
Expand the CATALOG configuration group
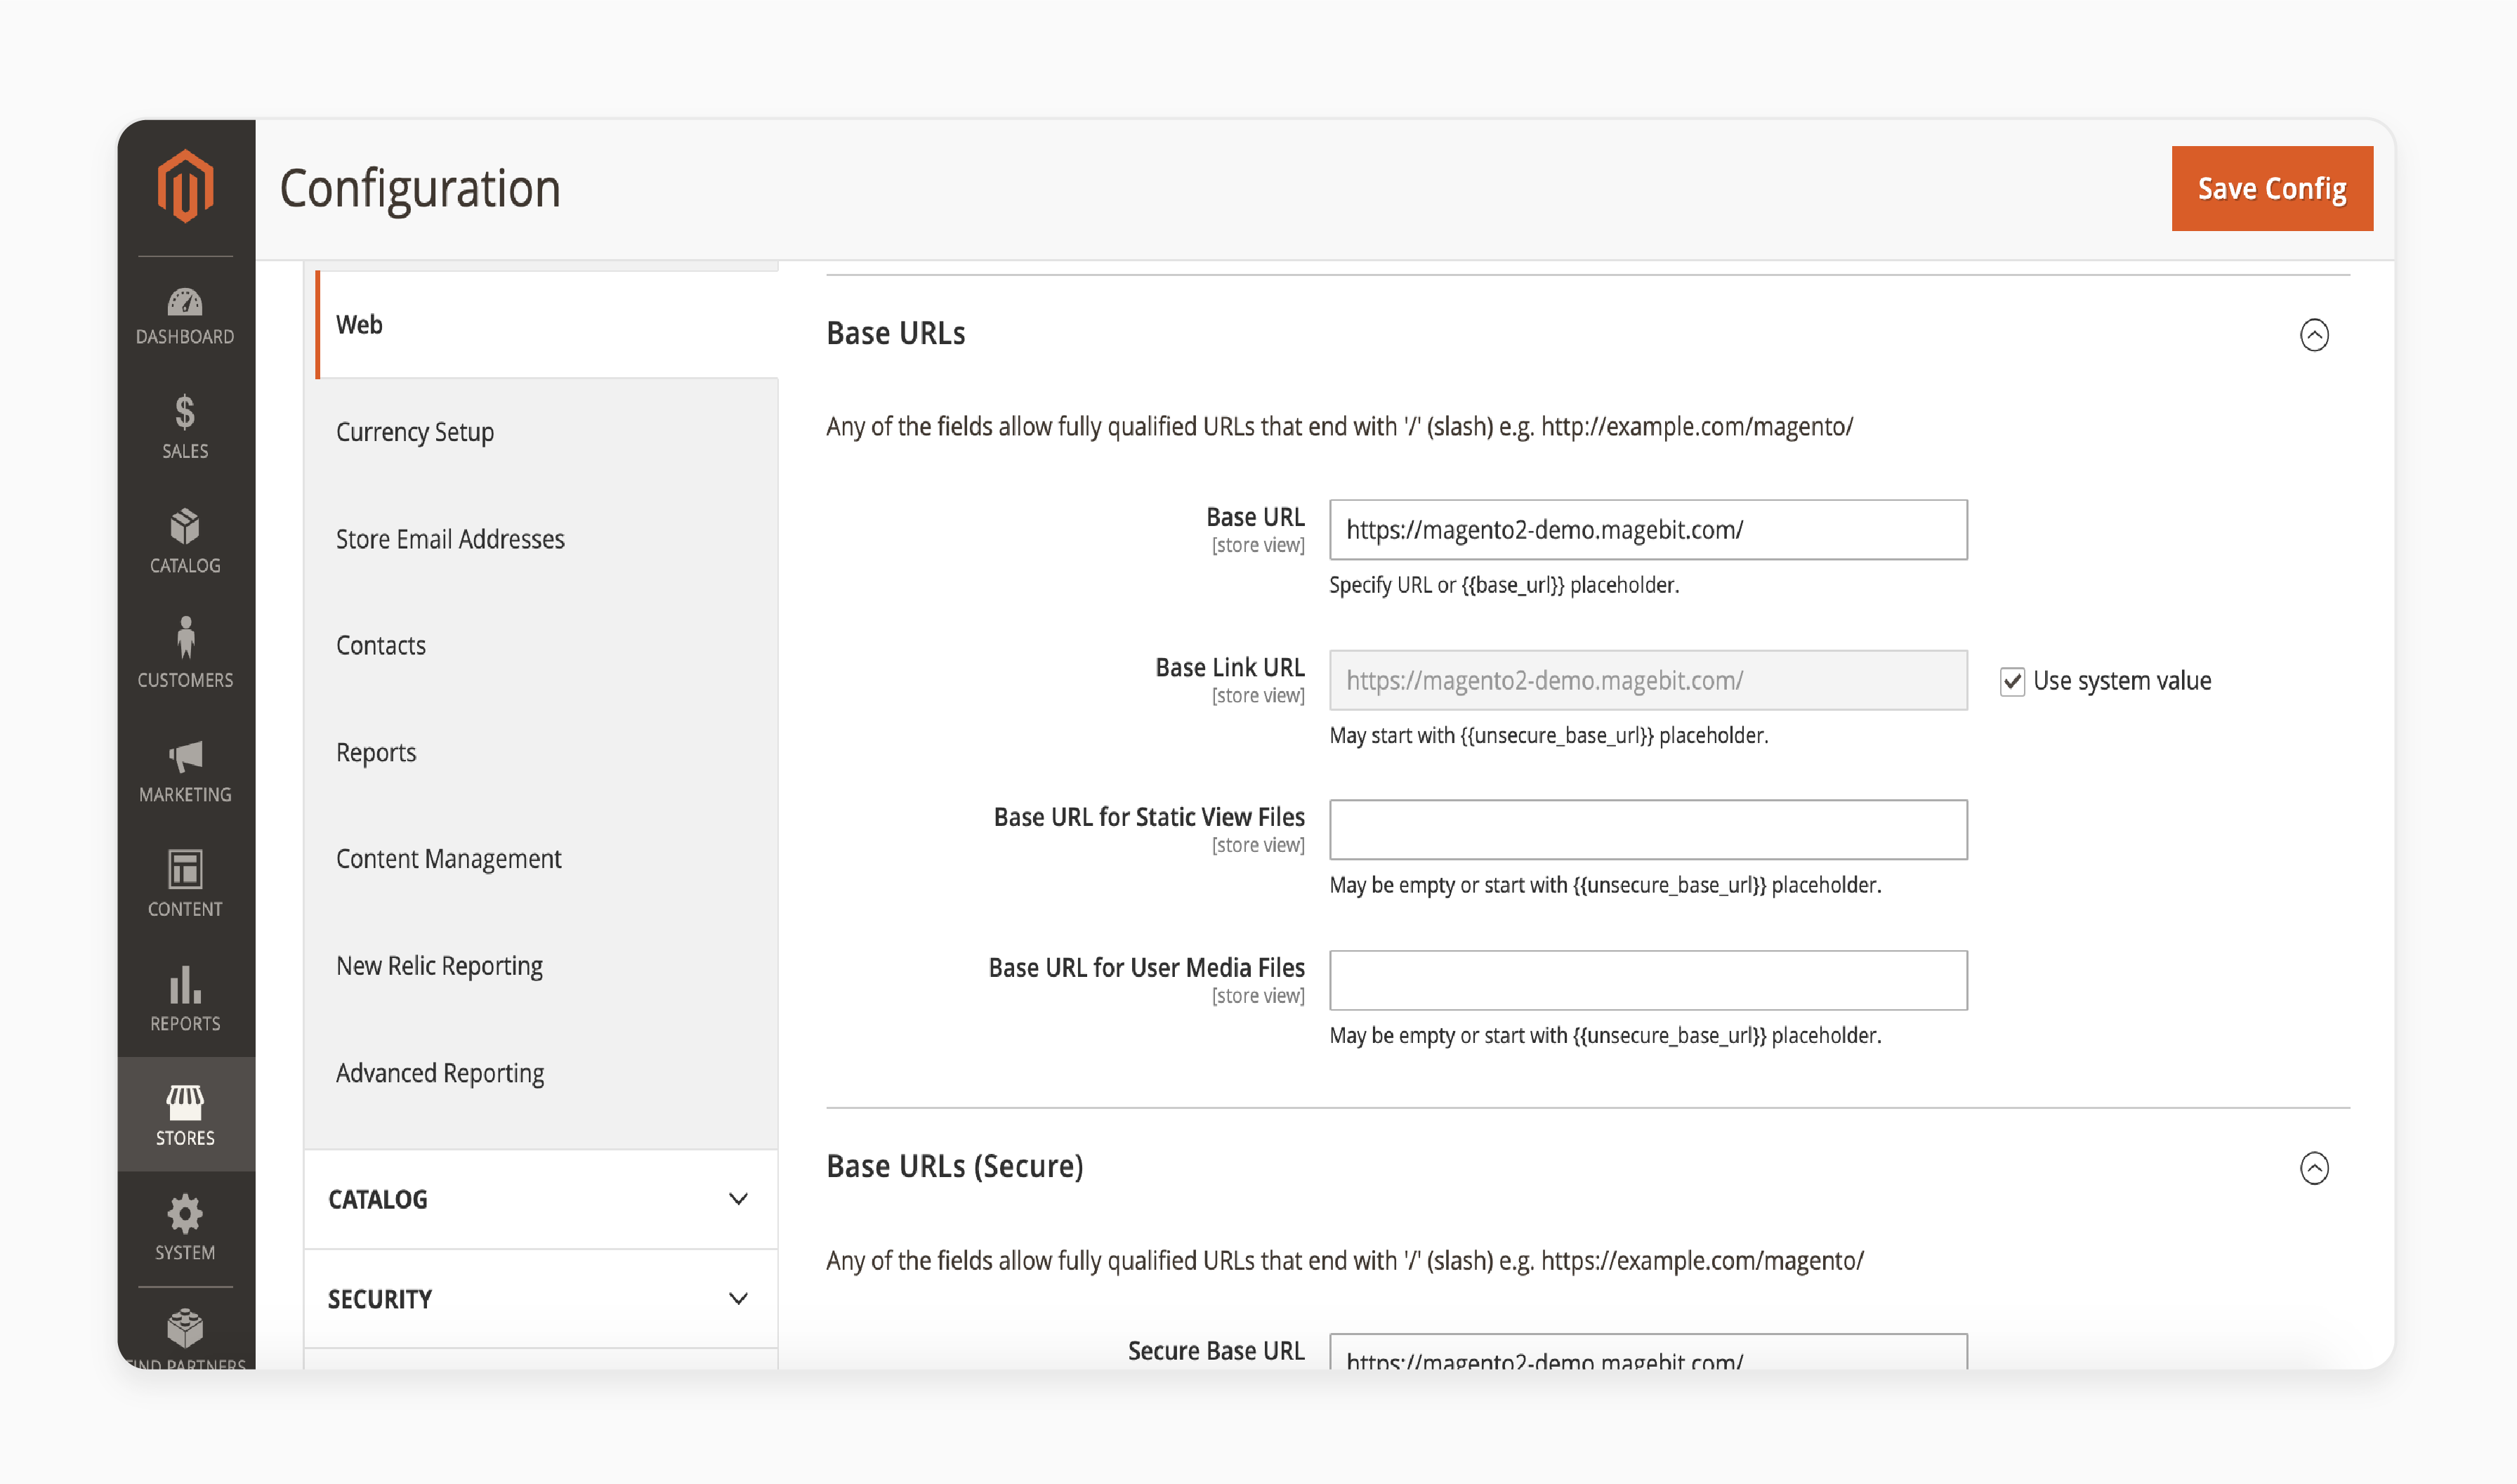[x=541, y=1199]
